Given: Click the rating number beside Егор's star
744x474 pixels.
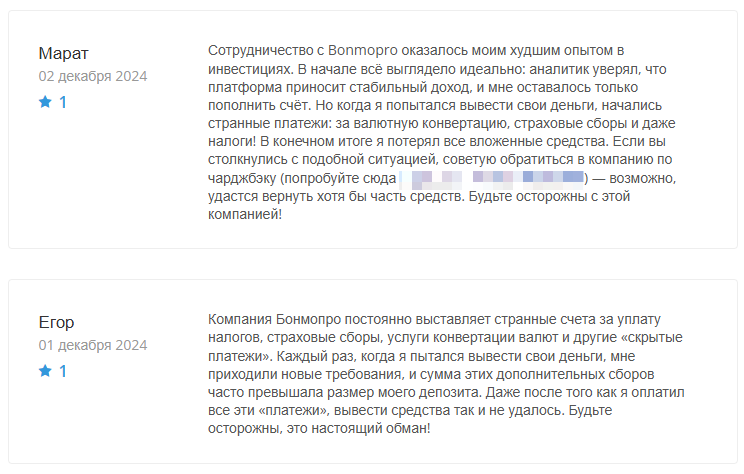Looking at the screenshot, I should pyautogui.click(x=63, y=371).
